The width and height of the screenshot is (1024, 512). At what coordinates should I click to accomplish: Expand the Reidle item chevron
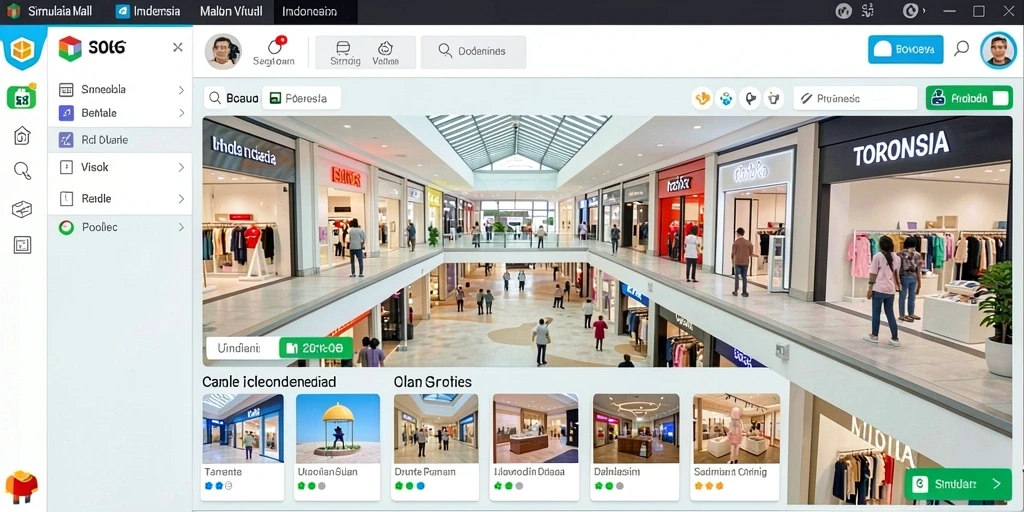182,199
